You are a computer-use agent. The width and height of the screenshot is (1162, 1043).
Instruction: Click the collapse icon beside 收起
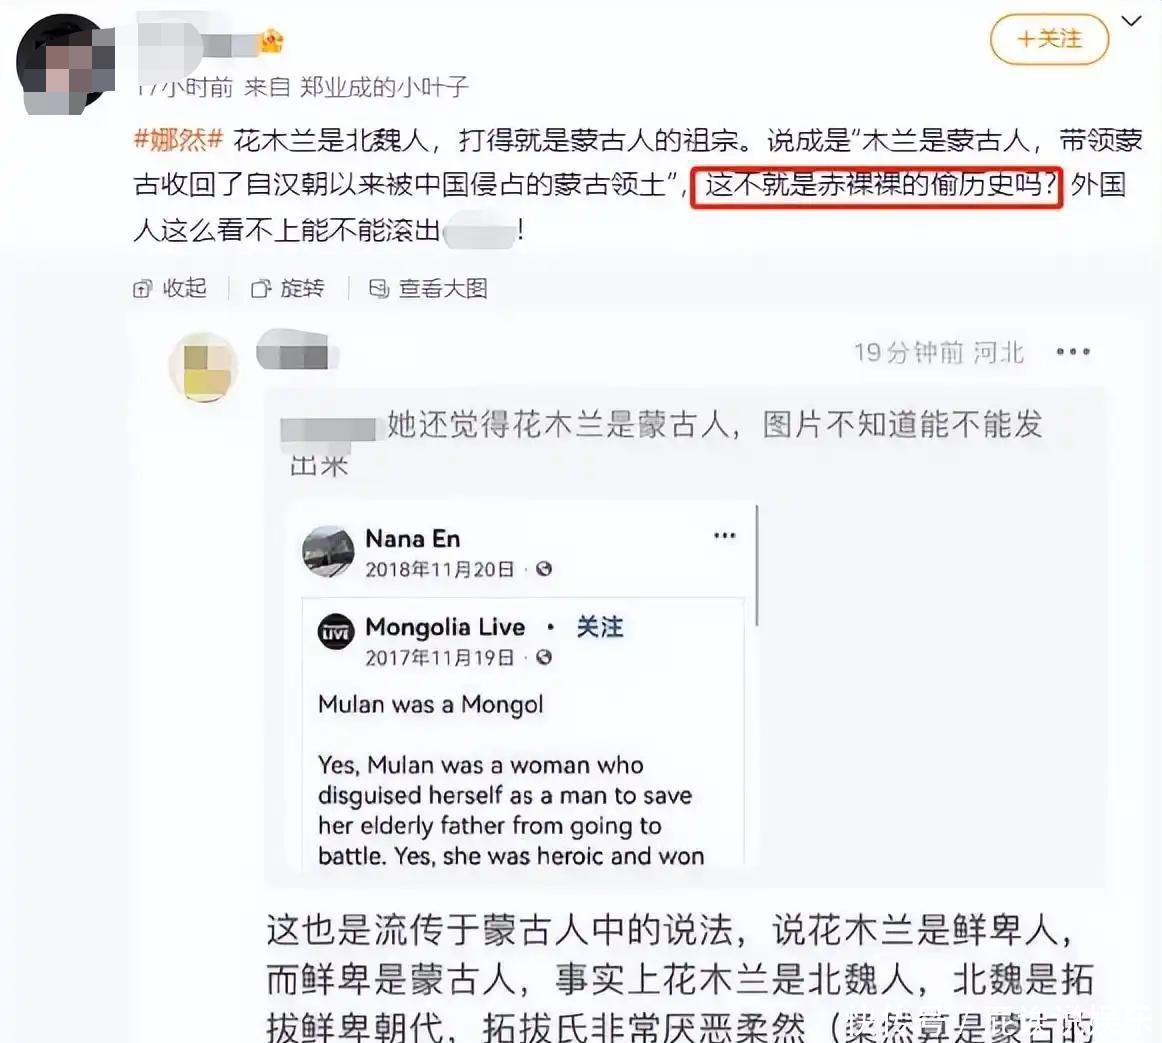point(142,288)
